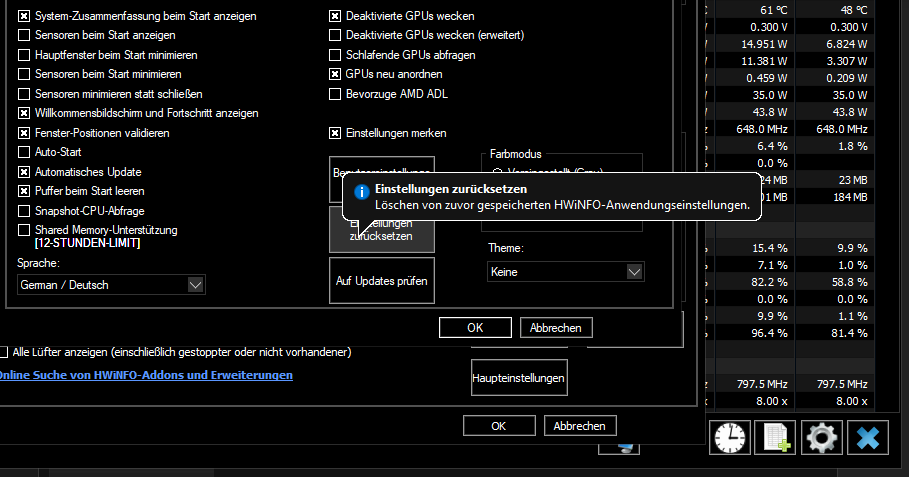Enable Sensoren beim Start minimieren

pyautogui.click(x=24, y=74)
